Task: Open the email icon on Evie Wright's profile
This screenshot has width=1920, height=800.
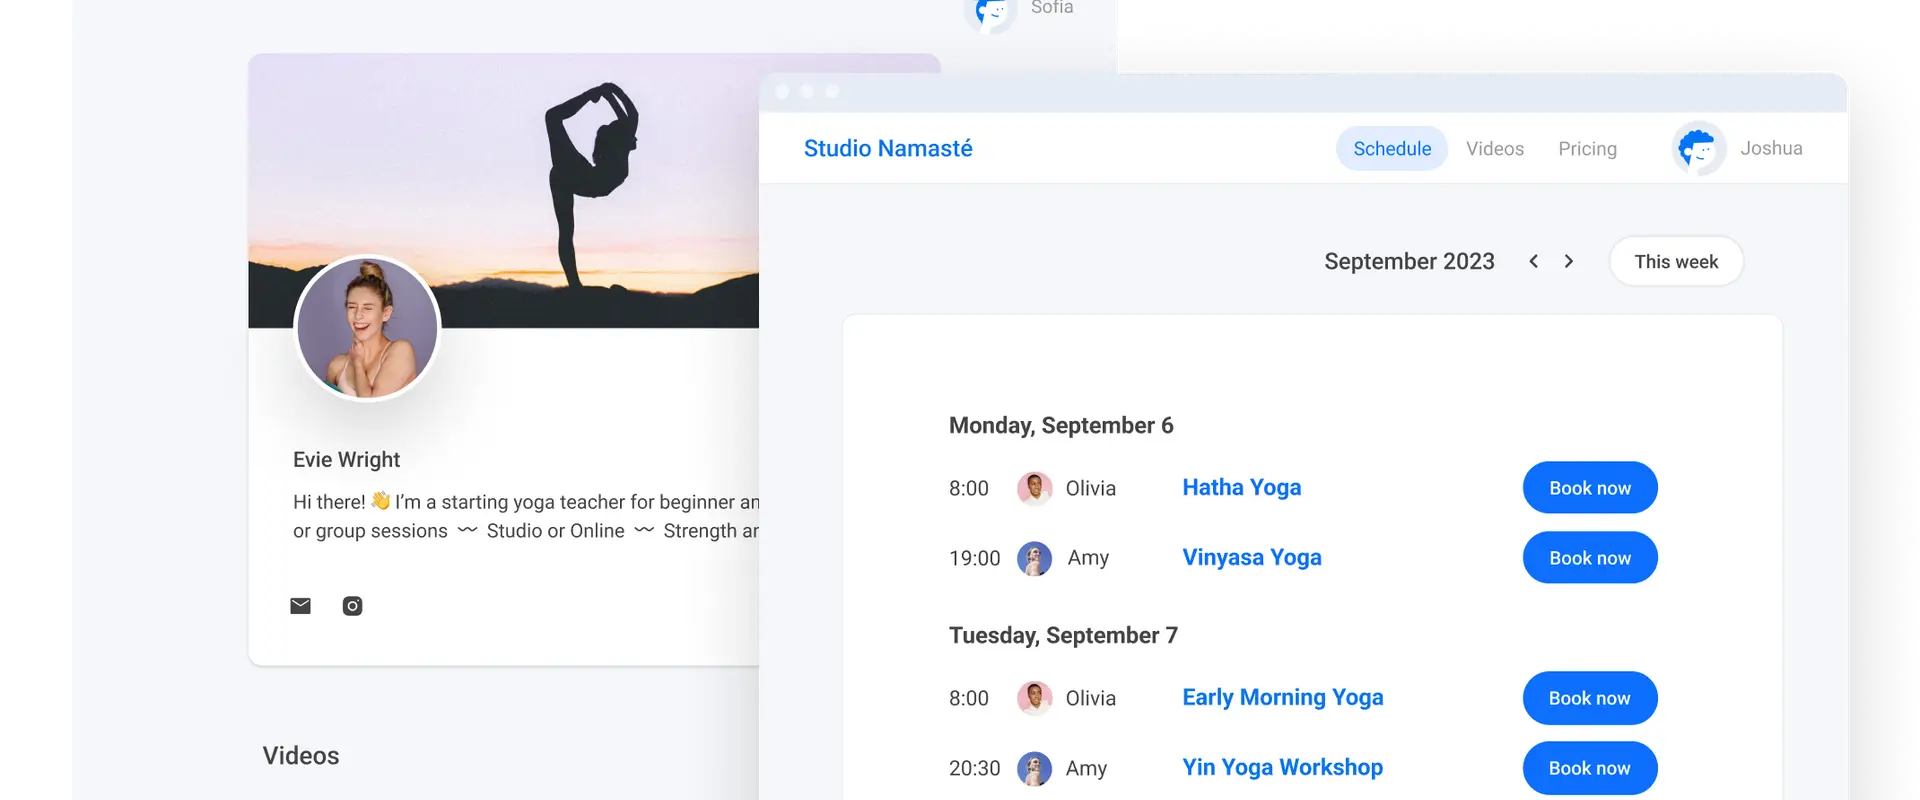Action: point(300,606)
